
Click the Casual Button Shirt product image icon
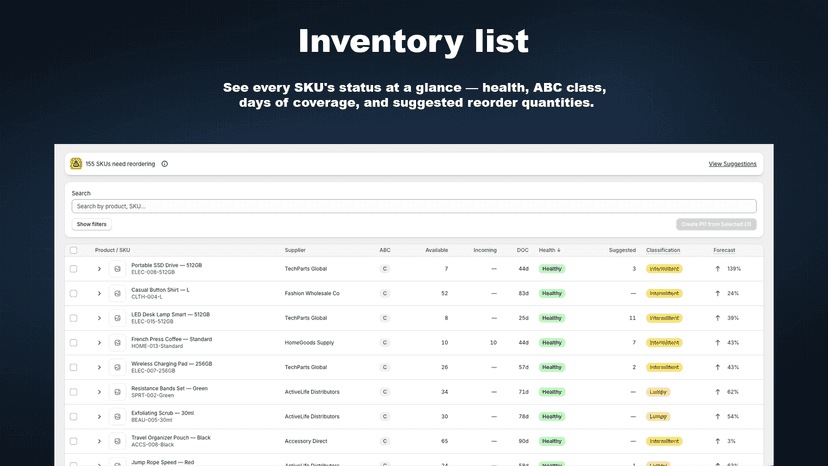117,293
